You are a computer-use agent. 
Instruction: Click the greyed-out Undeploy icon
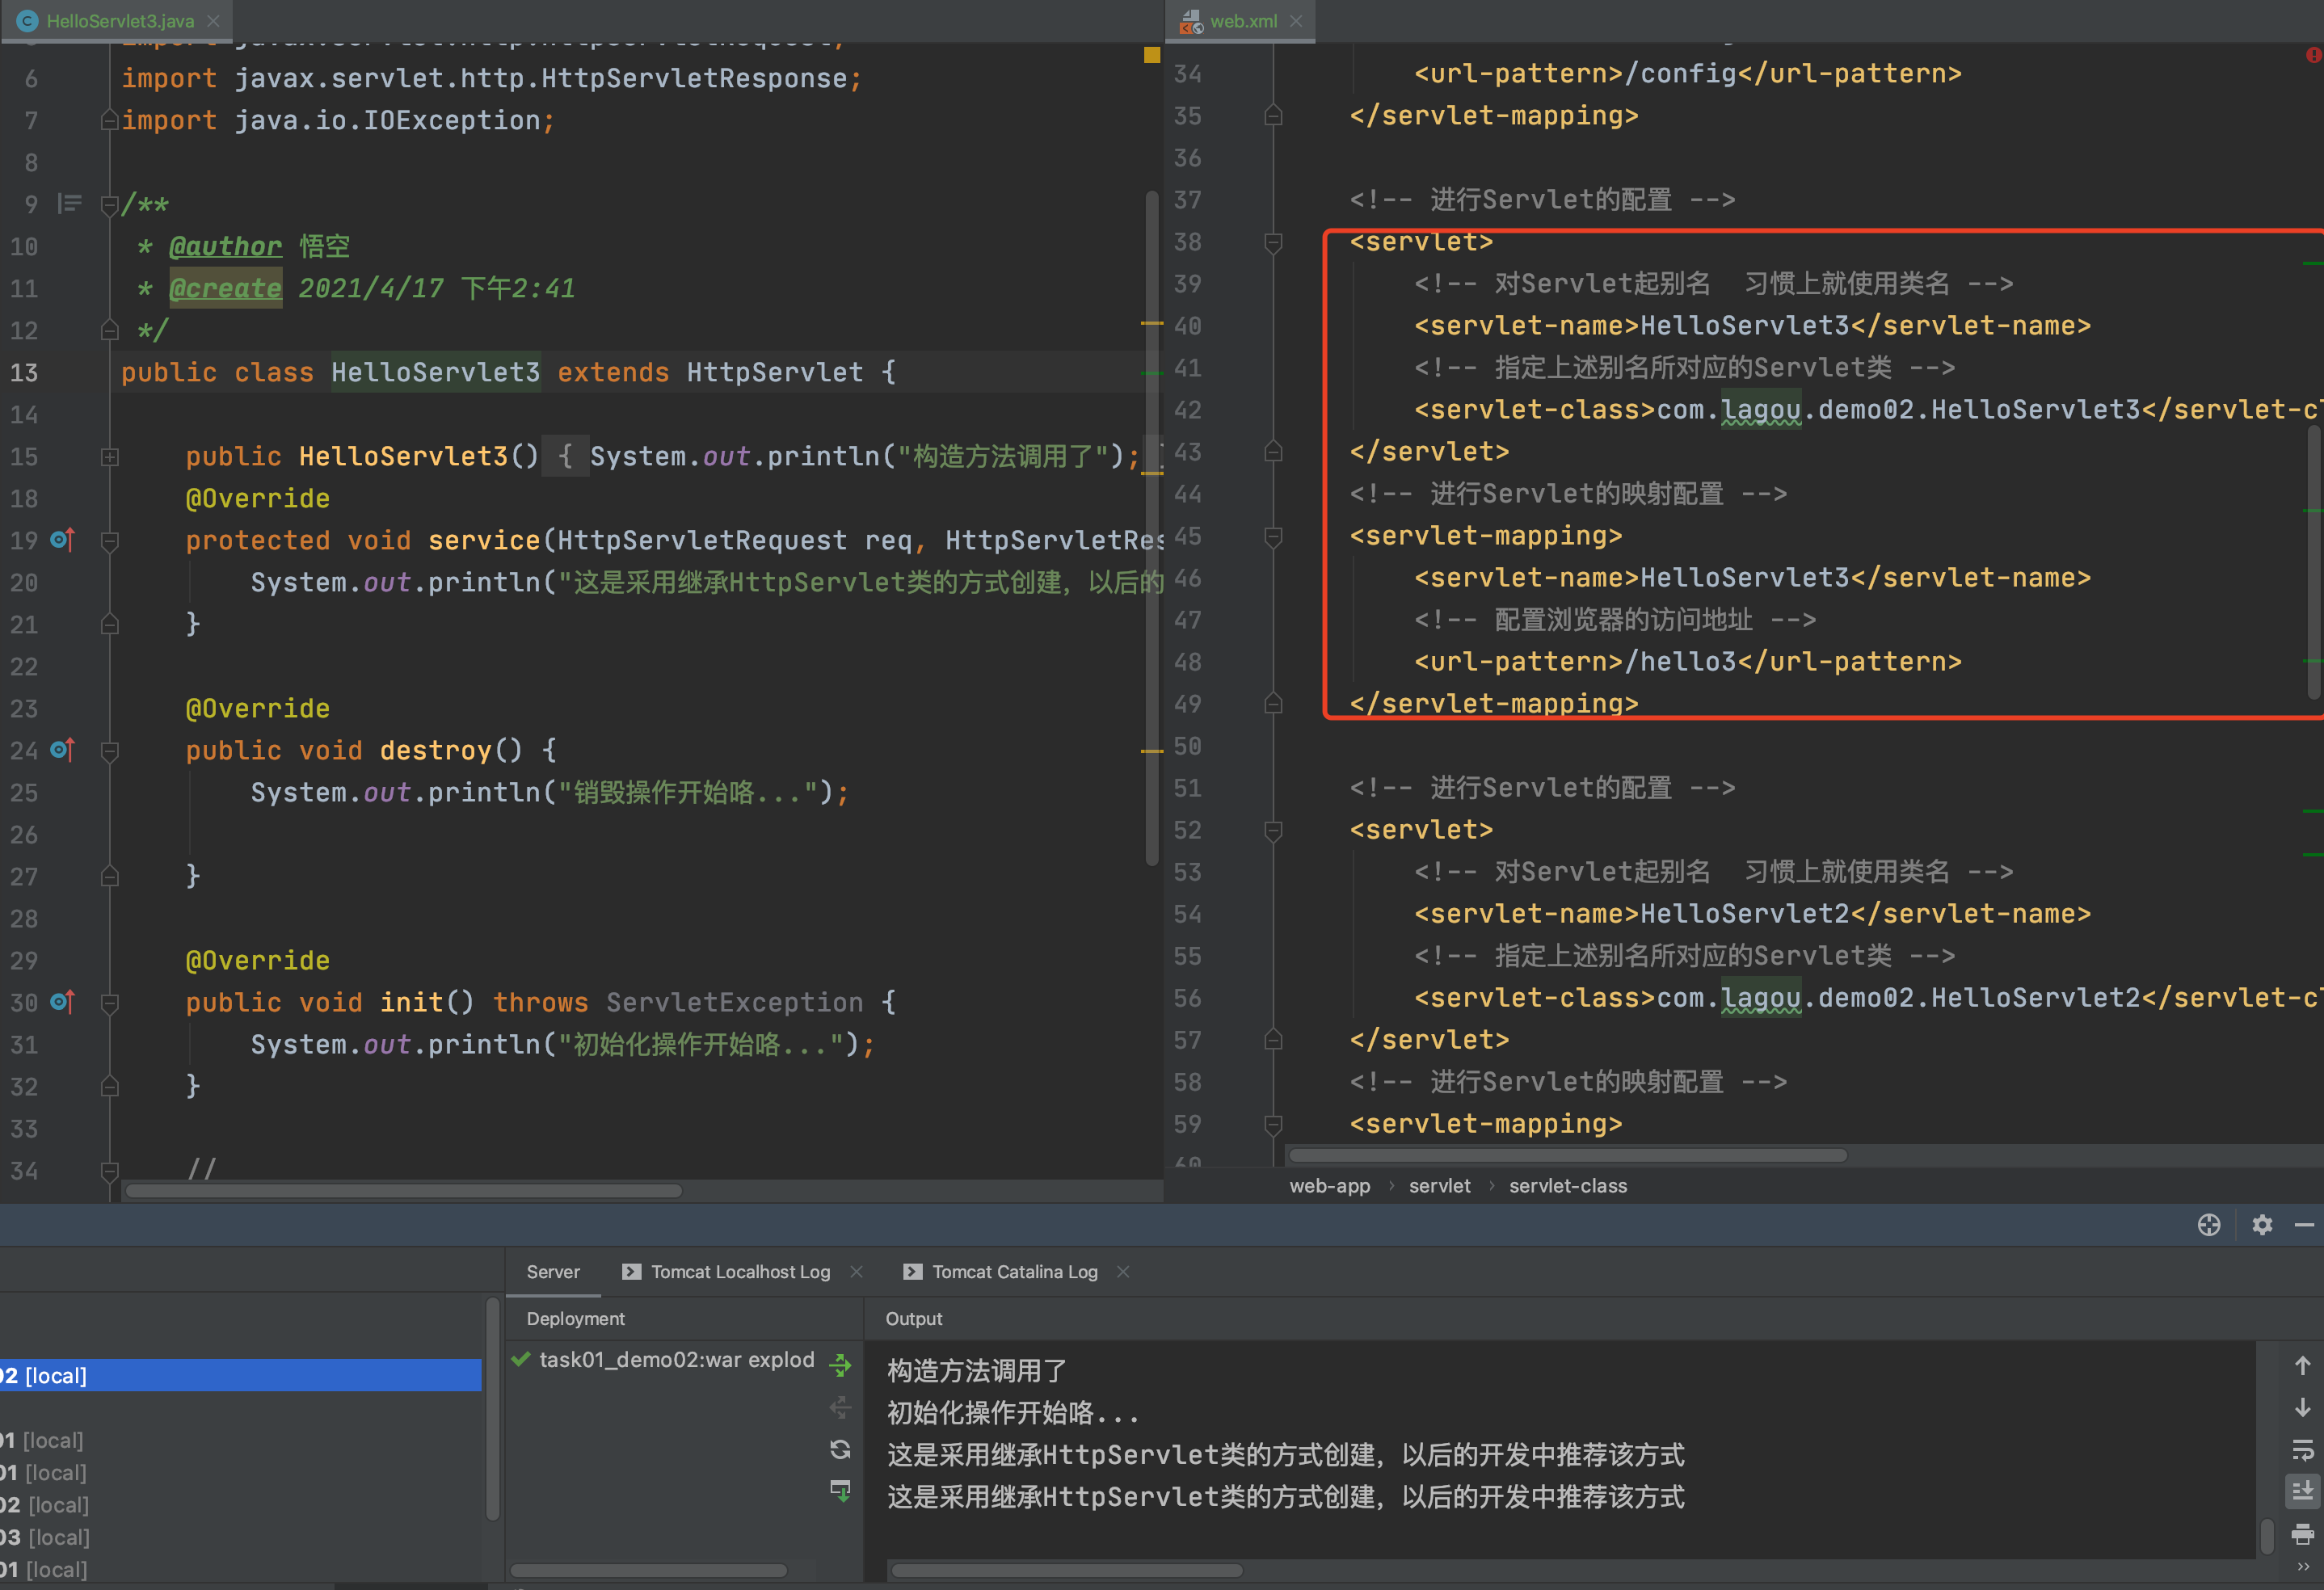(x=841, y=1408)
